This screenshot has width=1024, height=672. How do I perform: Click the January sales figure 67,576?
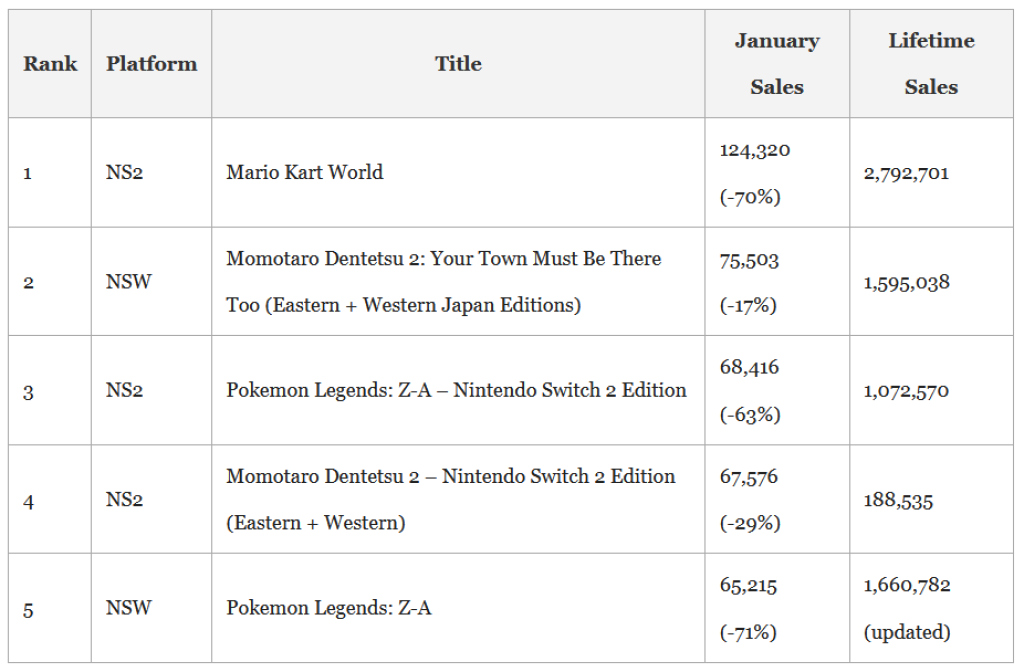[x=749, y=477]
